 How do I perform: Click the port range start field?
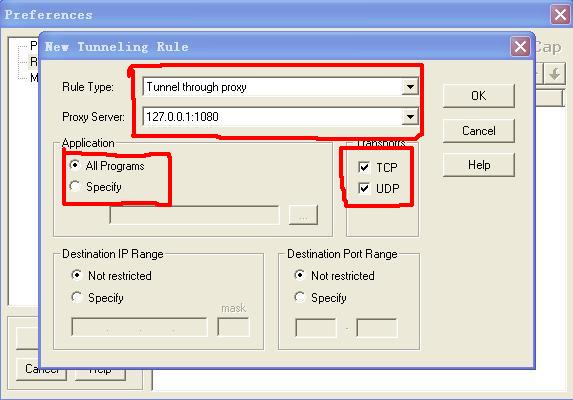pos(316,328)
